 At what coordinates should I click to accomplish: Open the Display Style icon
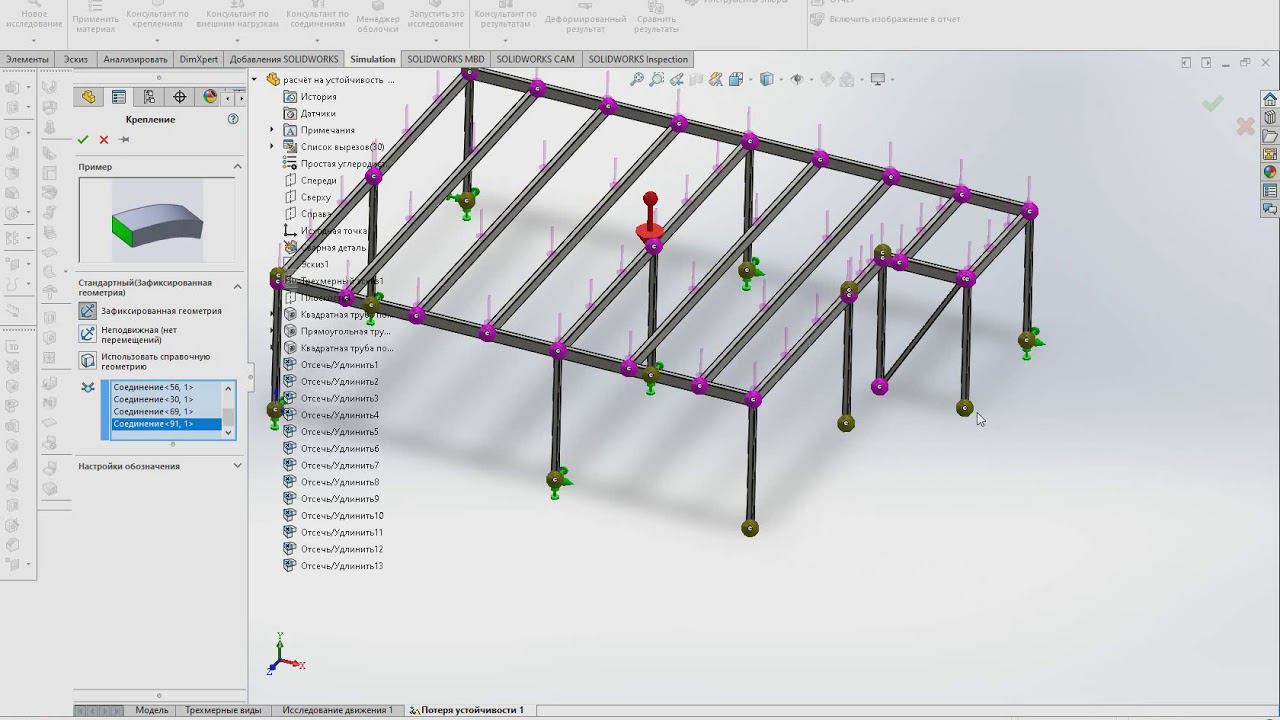tap(766, 79)
